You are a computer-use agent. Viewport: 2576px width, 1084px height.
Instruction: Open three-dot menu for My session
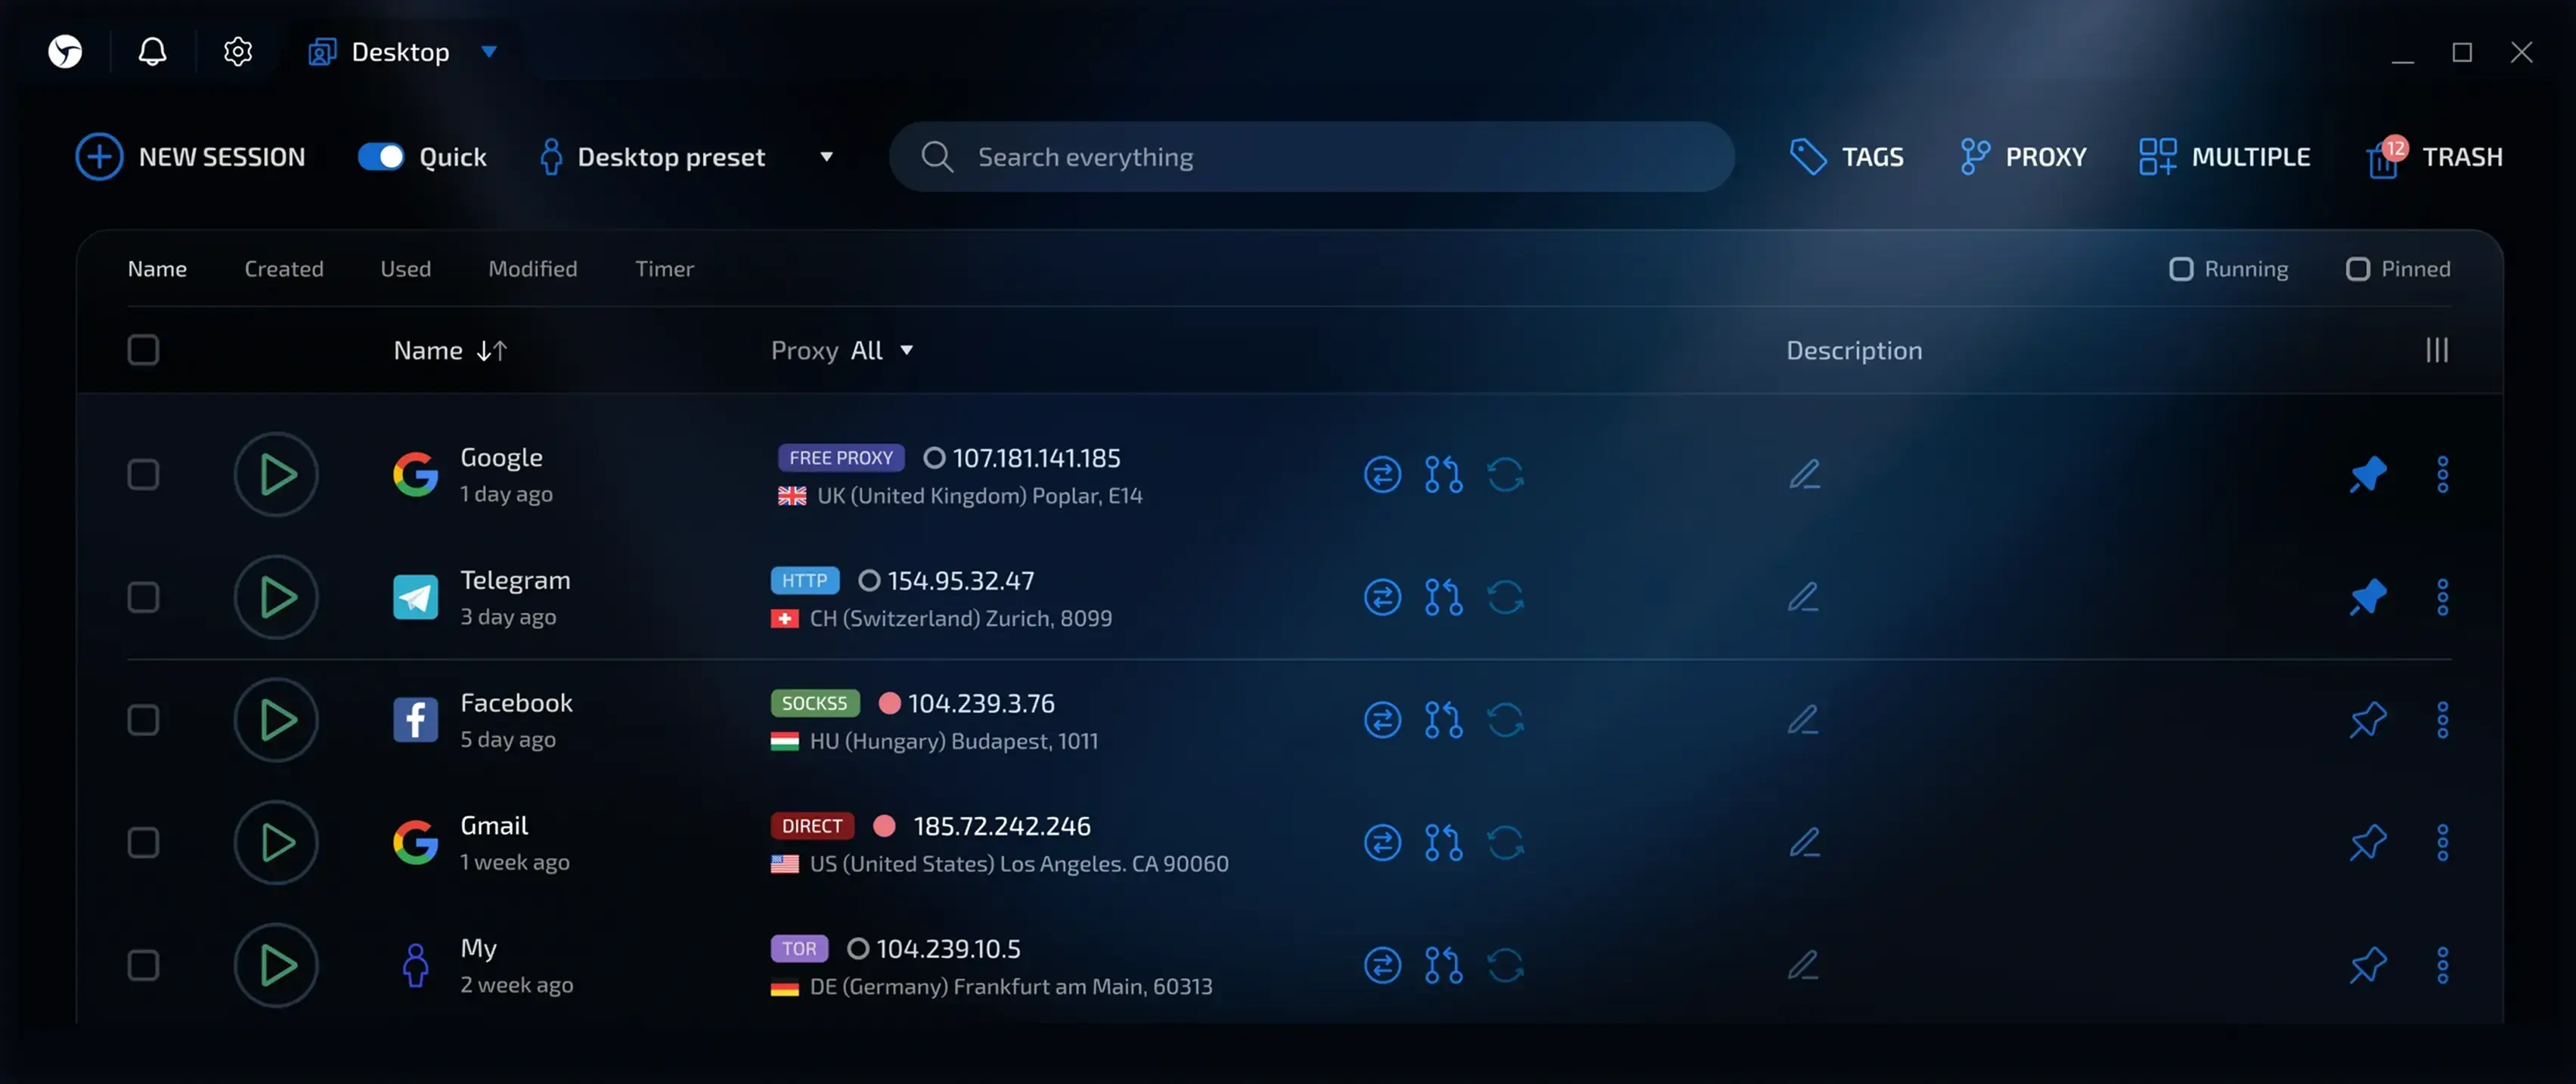click(2442, 966)
